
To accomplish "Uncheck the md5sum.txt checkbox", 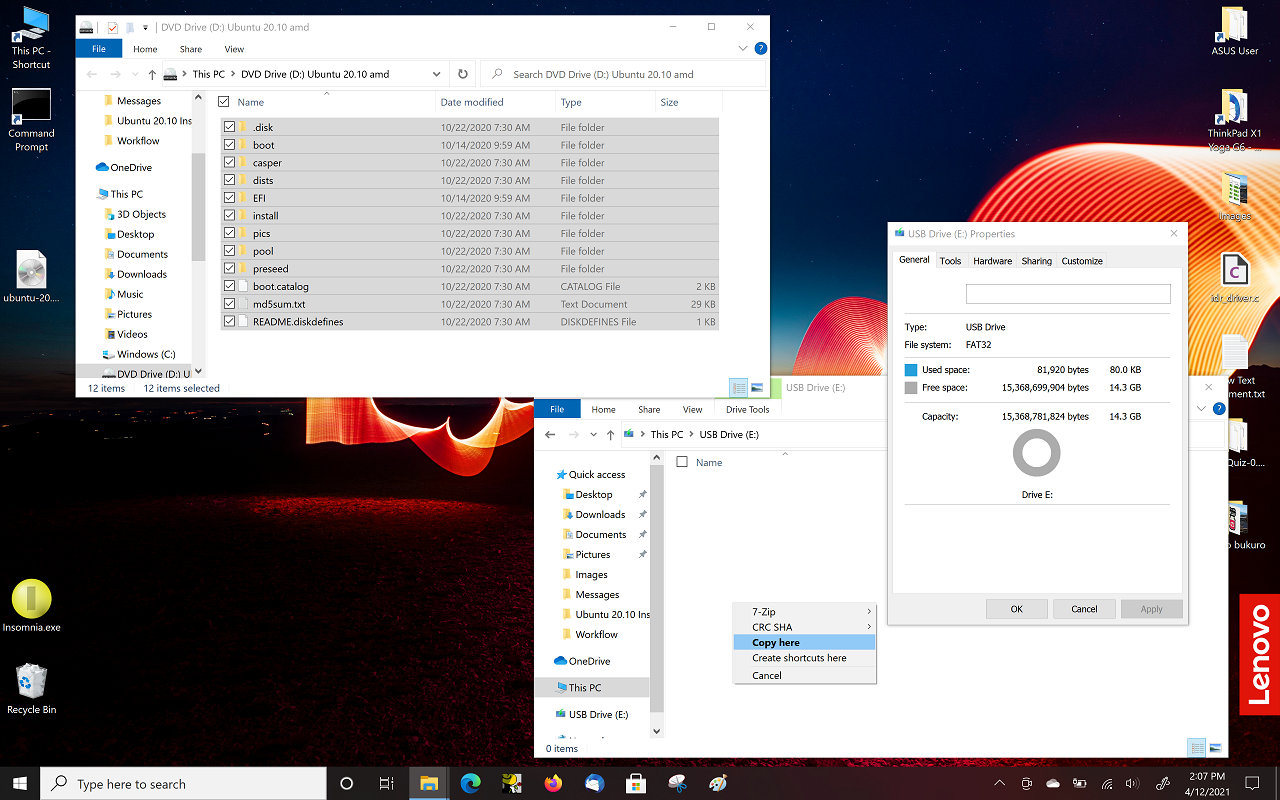I will tap(230, 304).
